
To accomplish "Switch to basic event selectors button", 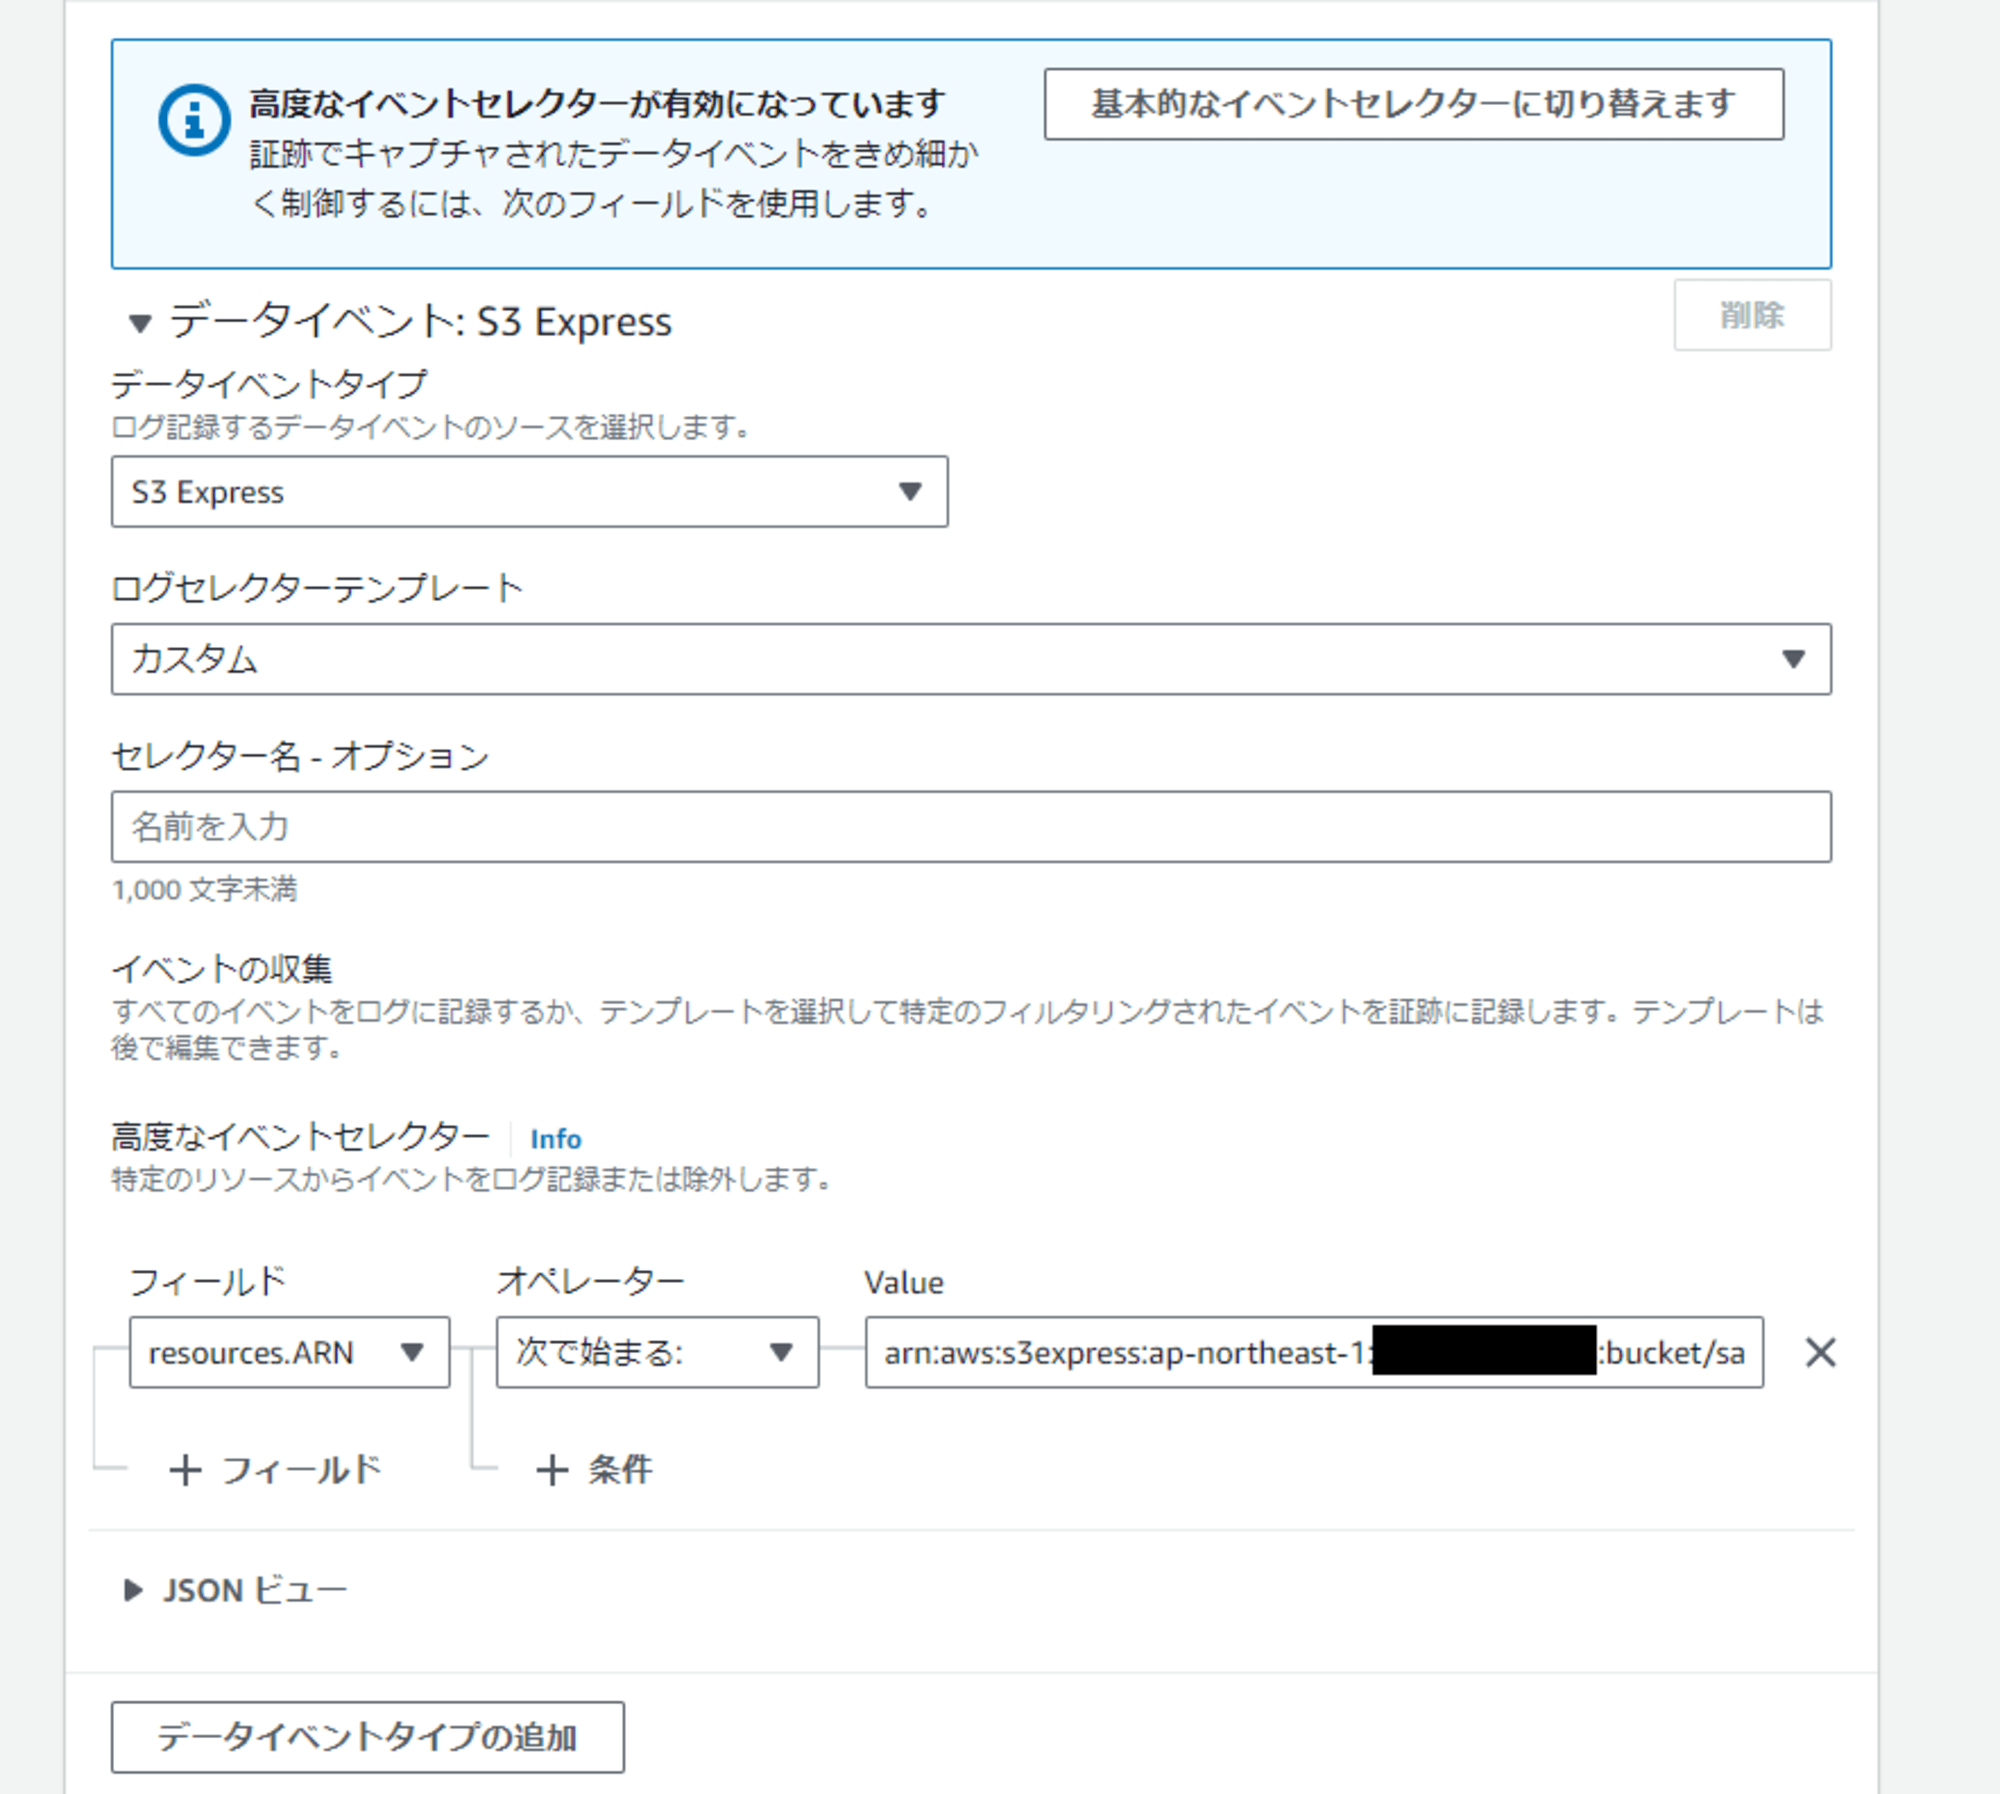I will (x=1413, y=104).
